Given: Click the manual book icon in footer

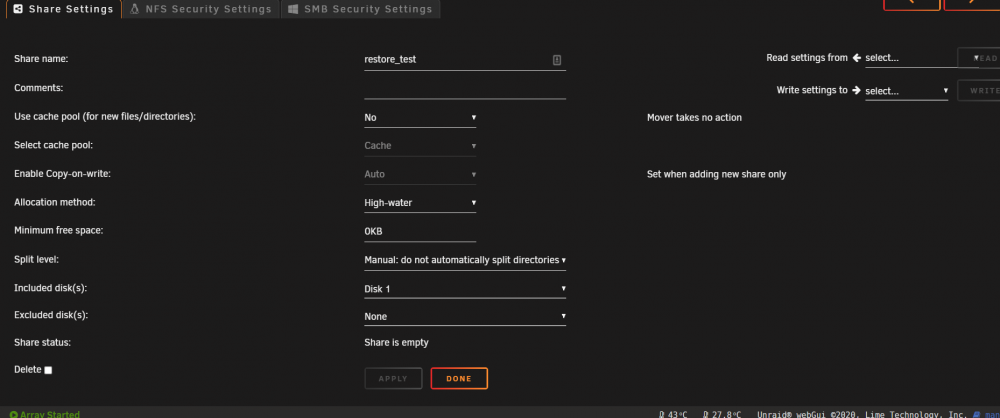Looking at the screenshot, I should pos(976,415).
